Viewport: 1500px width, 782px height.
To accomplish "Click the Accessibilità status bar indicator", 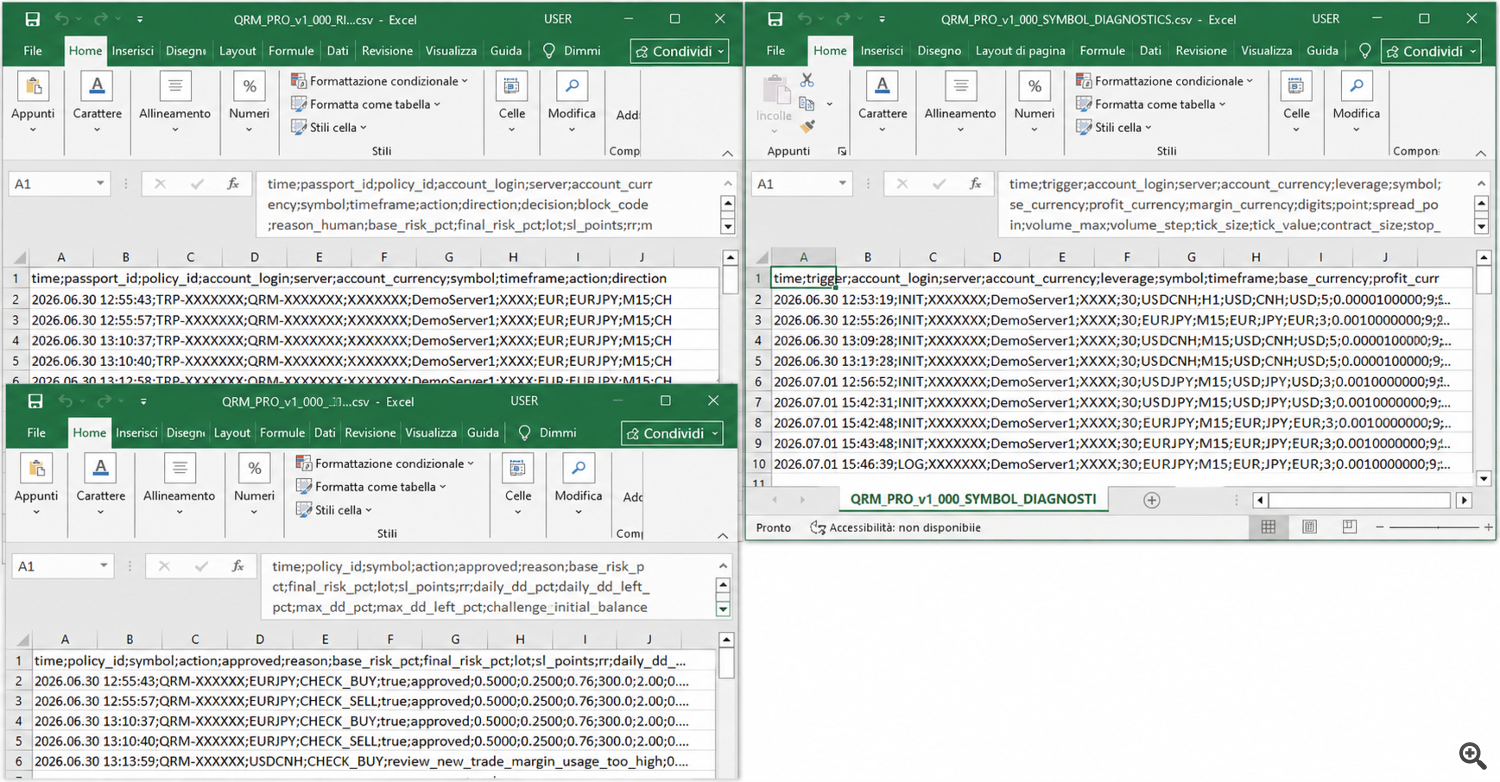I will click(x=895, y=527).
